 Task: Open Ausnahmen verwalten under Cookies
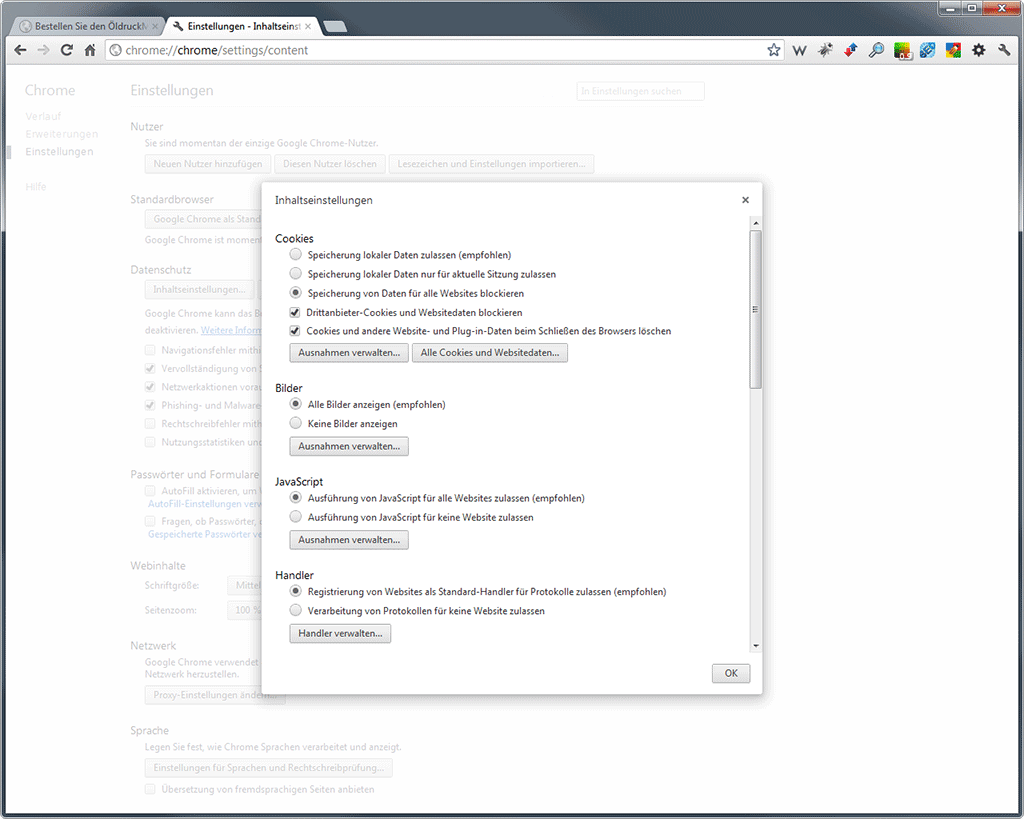349,353
